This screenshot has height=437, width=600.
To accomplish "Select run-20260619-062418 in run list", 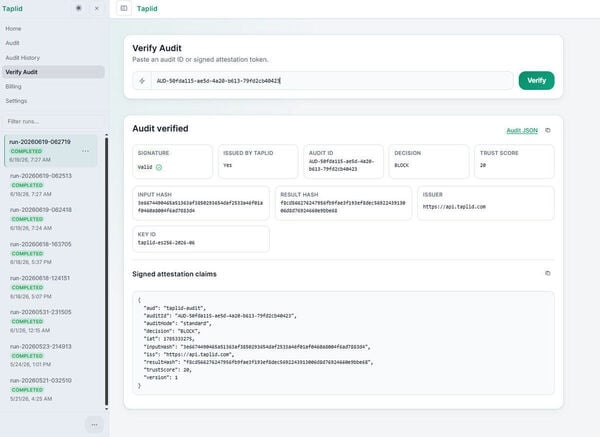I will (x=50, y=219).
